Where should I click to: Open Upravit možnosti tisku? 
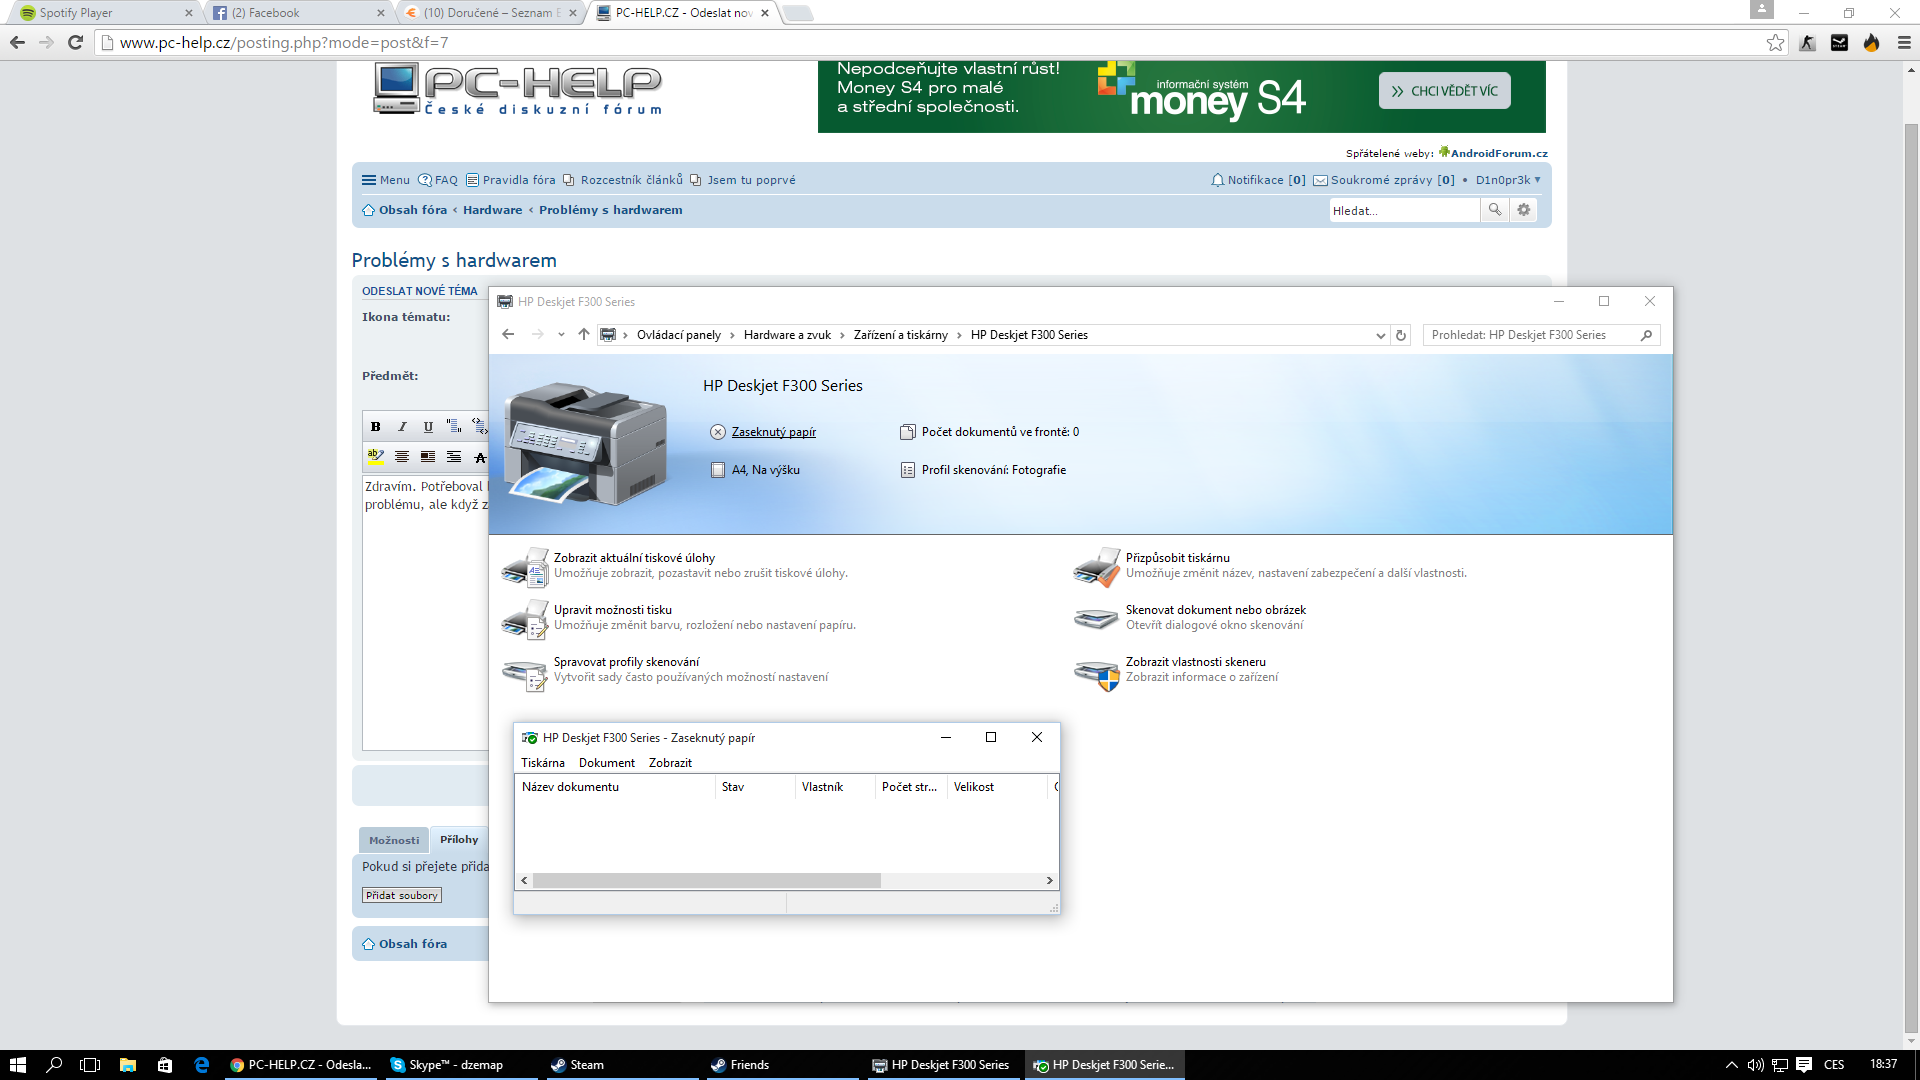tap(612, 610)
